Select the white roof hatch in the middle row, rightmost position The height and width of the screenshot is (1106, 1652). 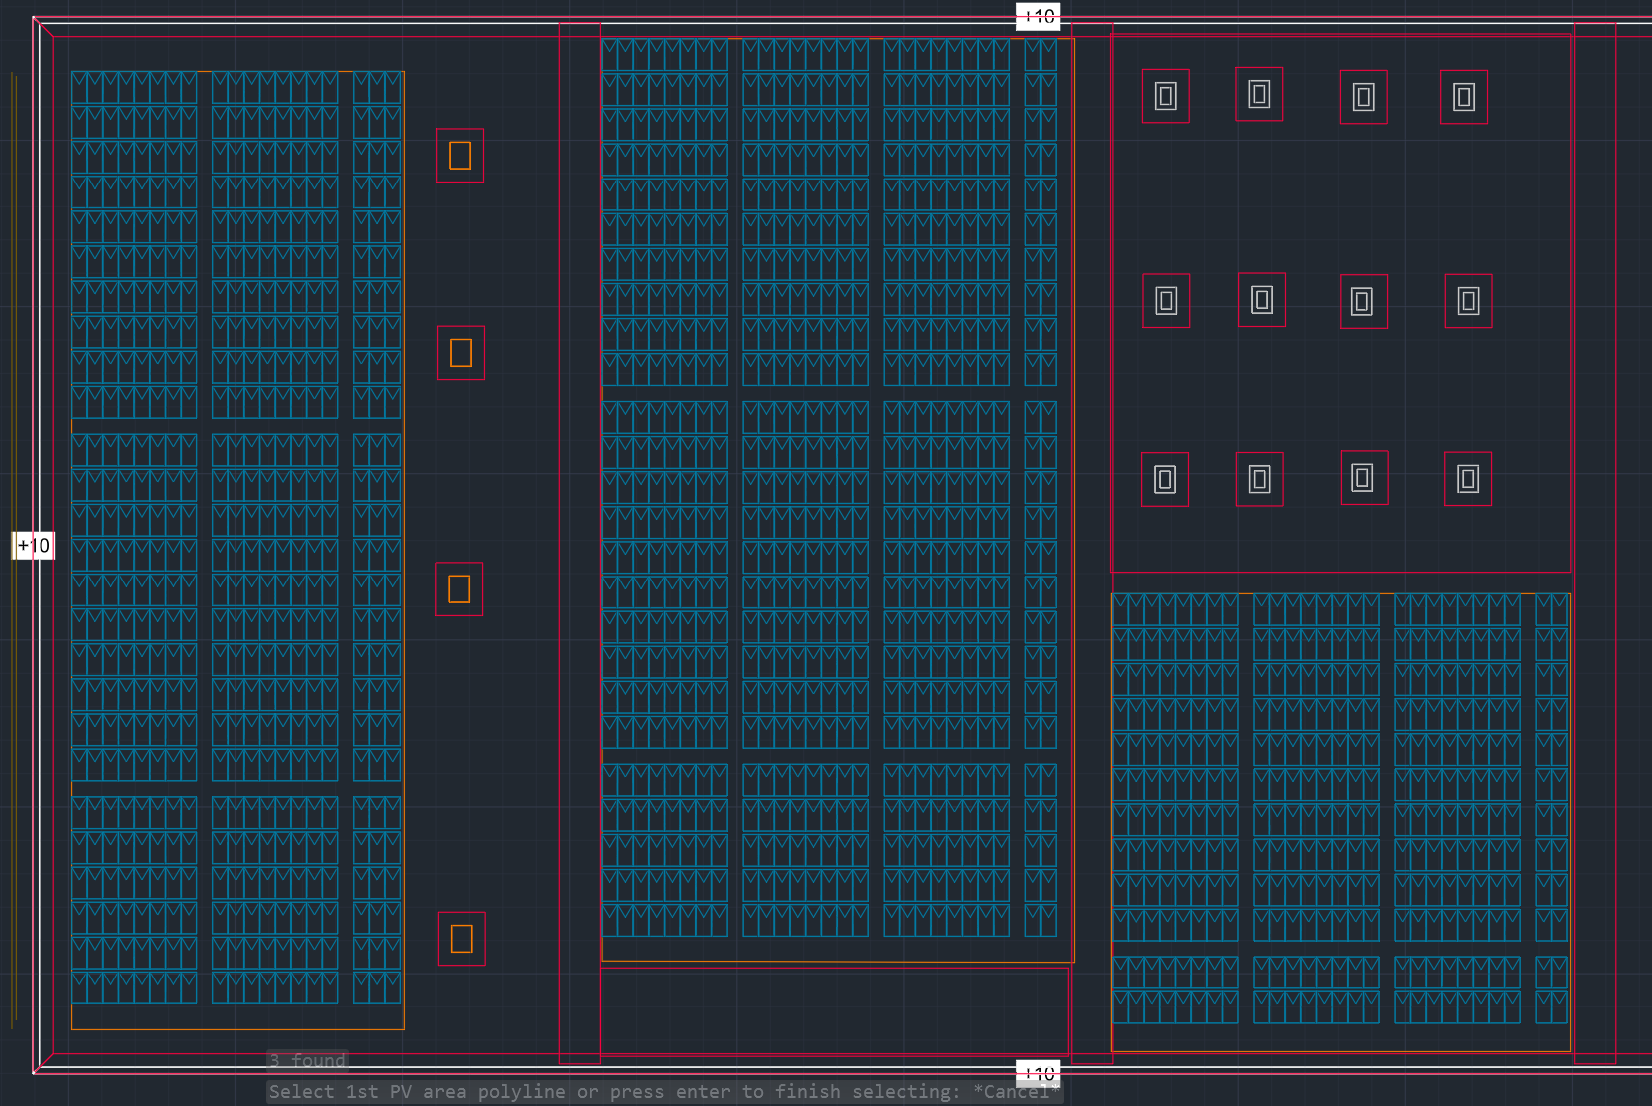pos(1466,298)
